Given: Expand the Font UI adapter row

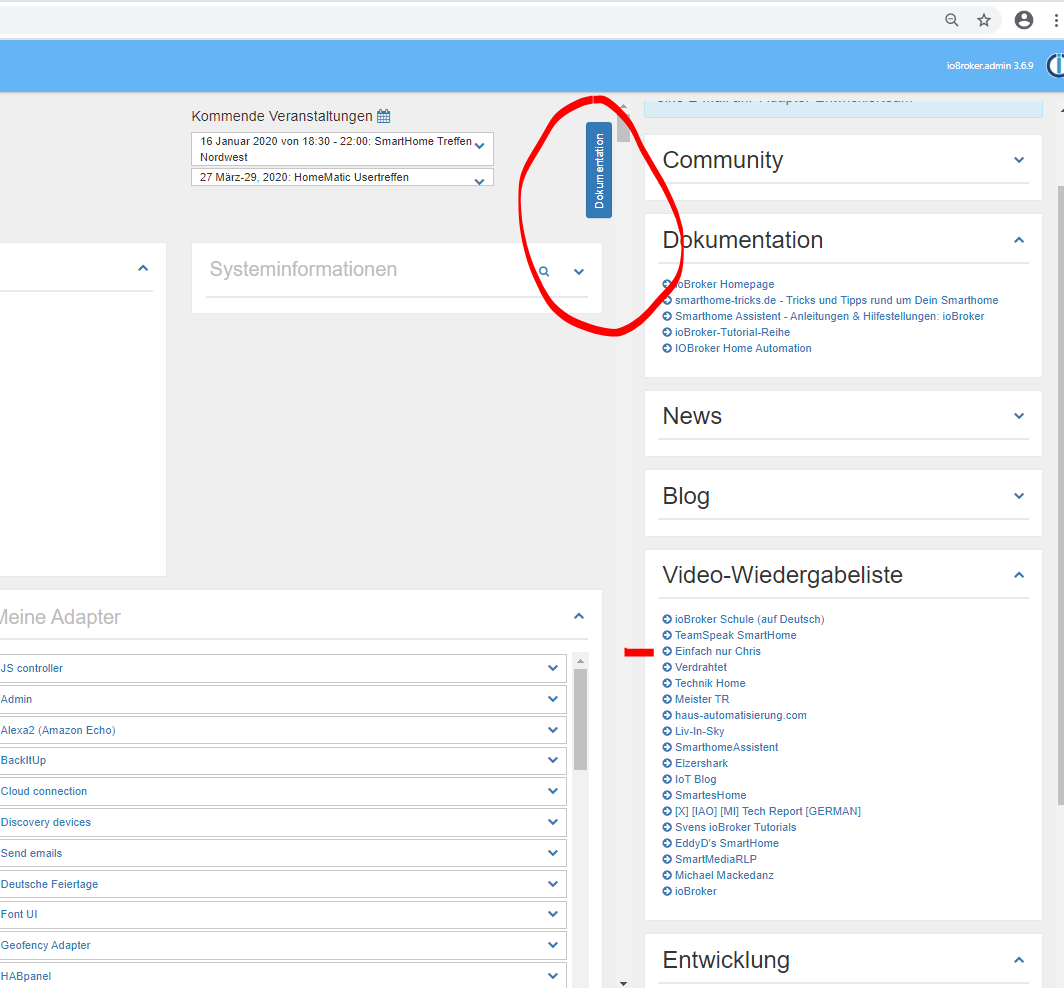Looking at the screenshot, I should tap(553, 914).
